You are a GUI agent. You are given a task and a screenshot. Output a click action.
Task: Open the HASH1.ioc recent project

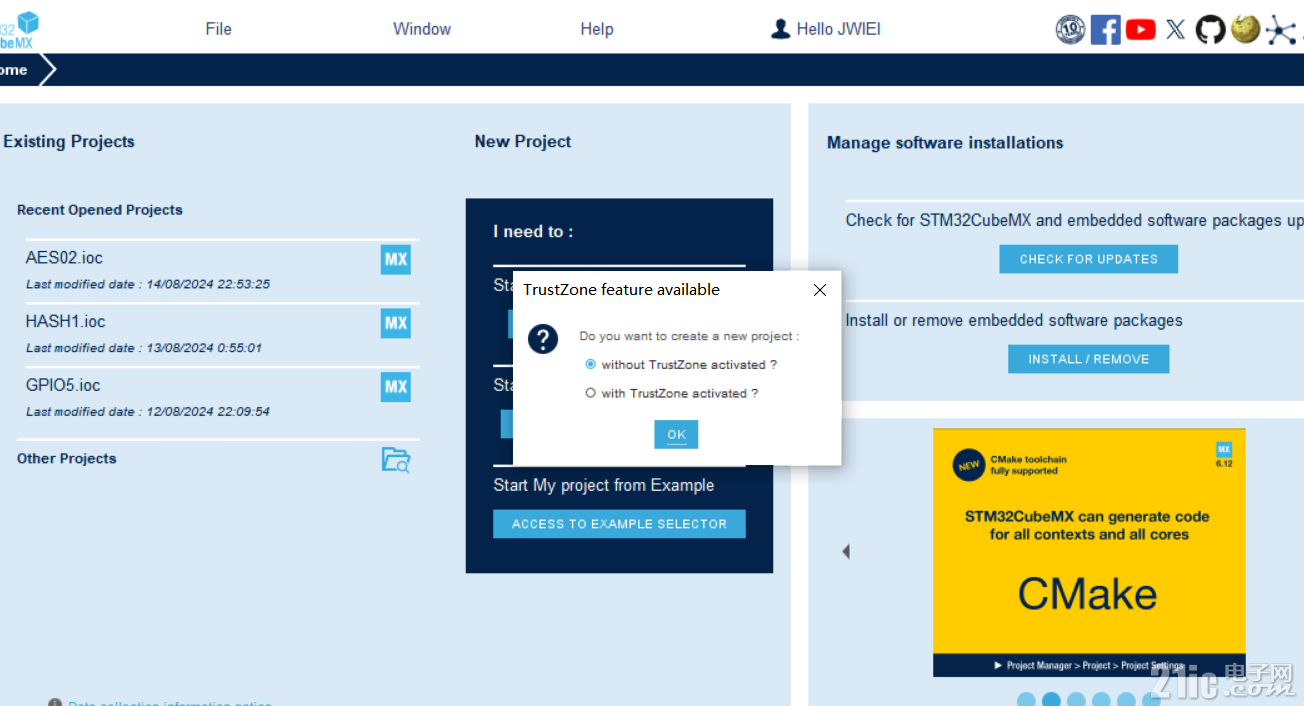pos(65,322)
